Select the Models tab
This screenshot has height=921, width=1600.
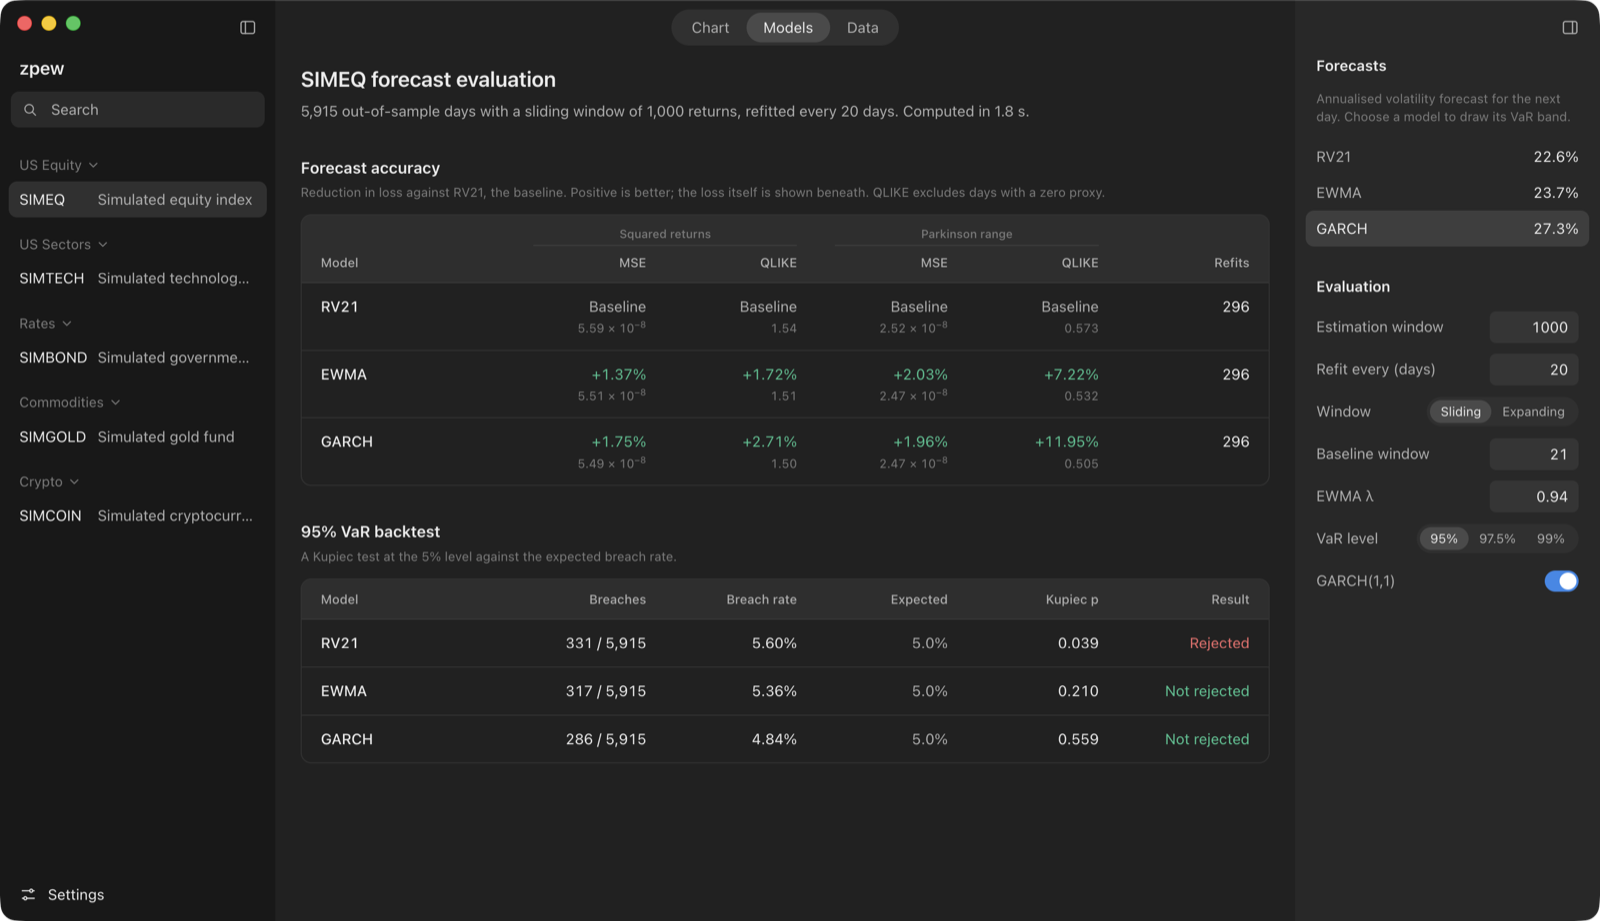tap(788, 28)
